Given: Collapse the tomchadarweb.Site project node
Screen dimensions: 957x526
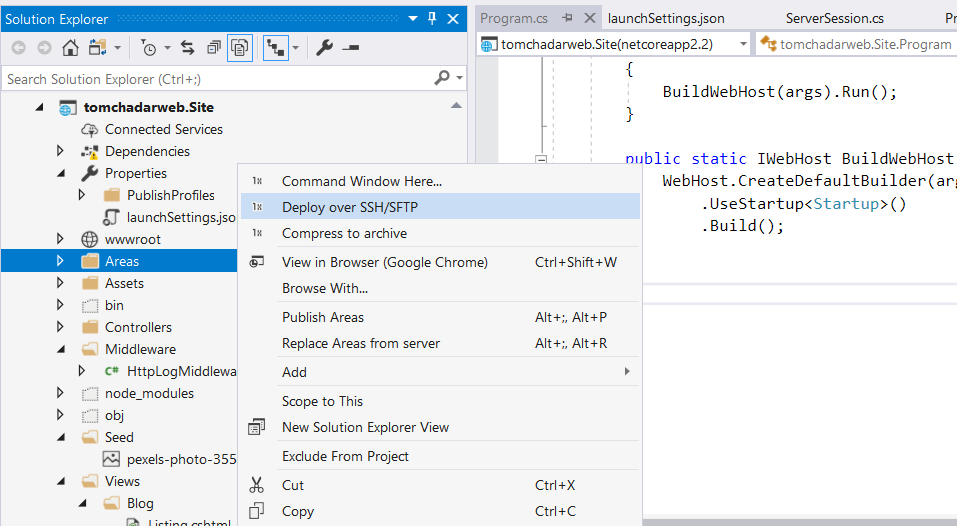Looking at the screenshot, I should (x=40, y=107).
